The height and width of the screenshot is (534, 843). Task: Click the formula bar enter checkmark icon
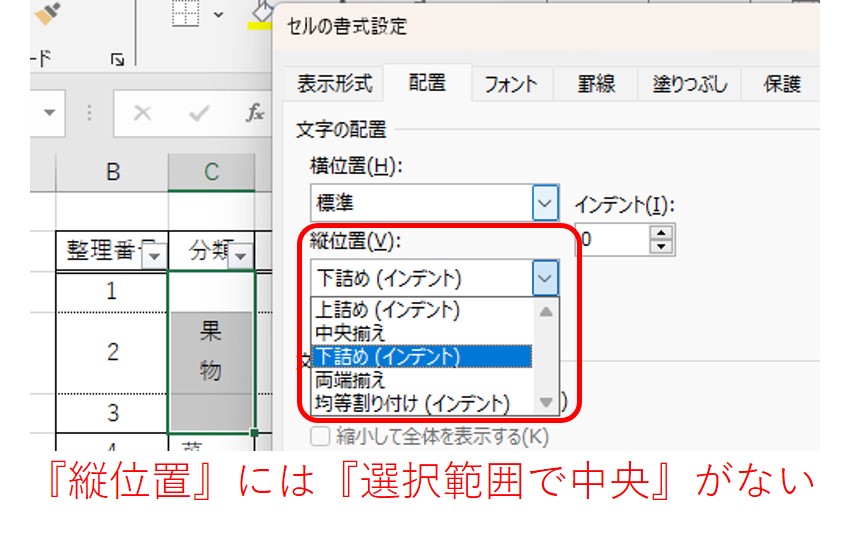[199, 113]
